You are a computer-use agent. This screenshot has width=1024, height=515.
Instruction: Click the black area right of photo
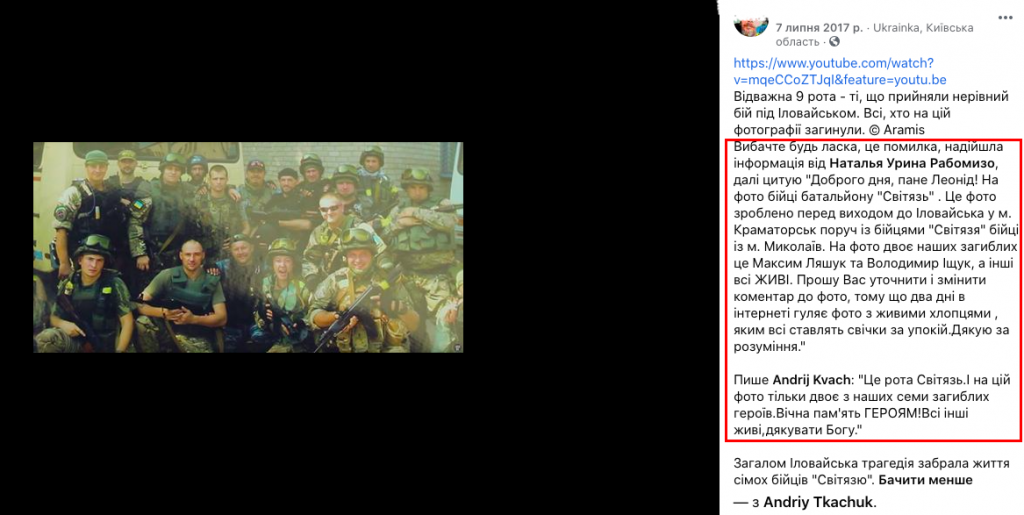tap(588, 247)
